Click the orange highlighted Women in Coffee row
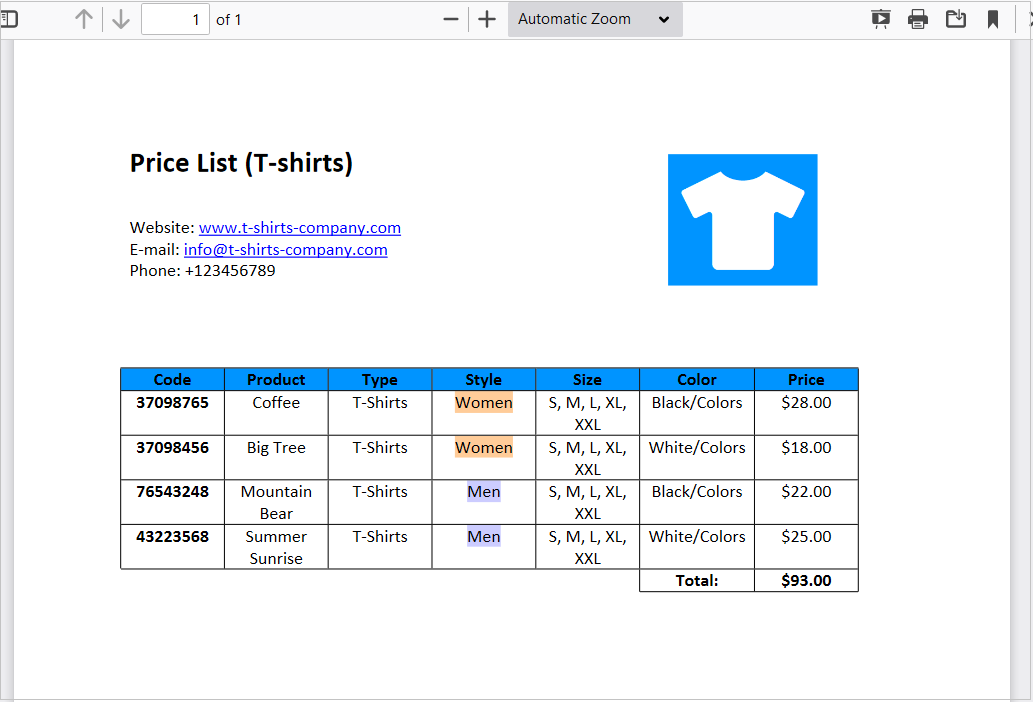Viewport: 1033px width, 702px height. (x=484, y=403)
